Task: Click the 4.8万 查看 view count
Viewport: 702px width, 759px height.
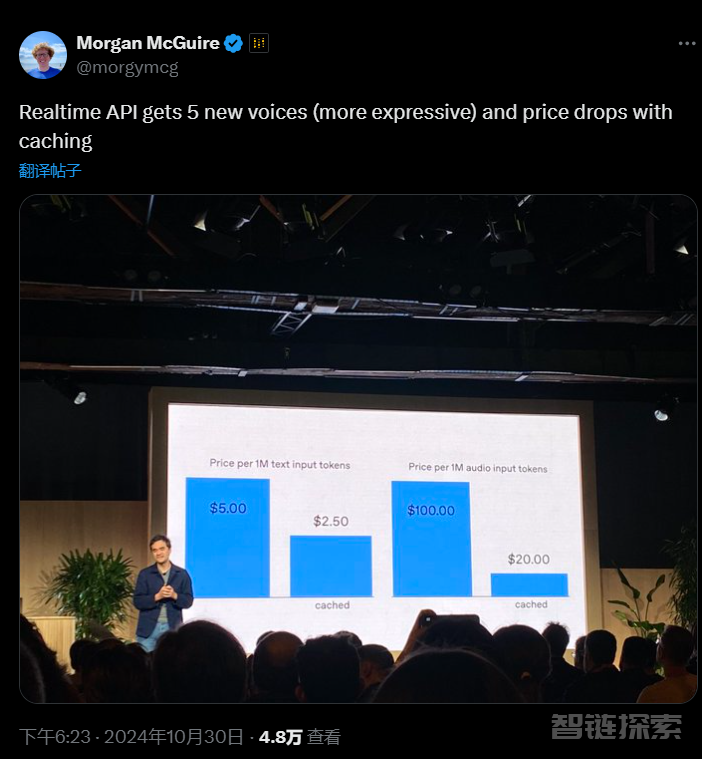Action: point(300,737)
